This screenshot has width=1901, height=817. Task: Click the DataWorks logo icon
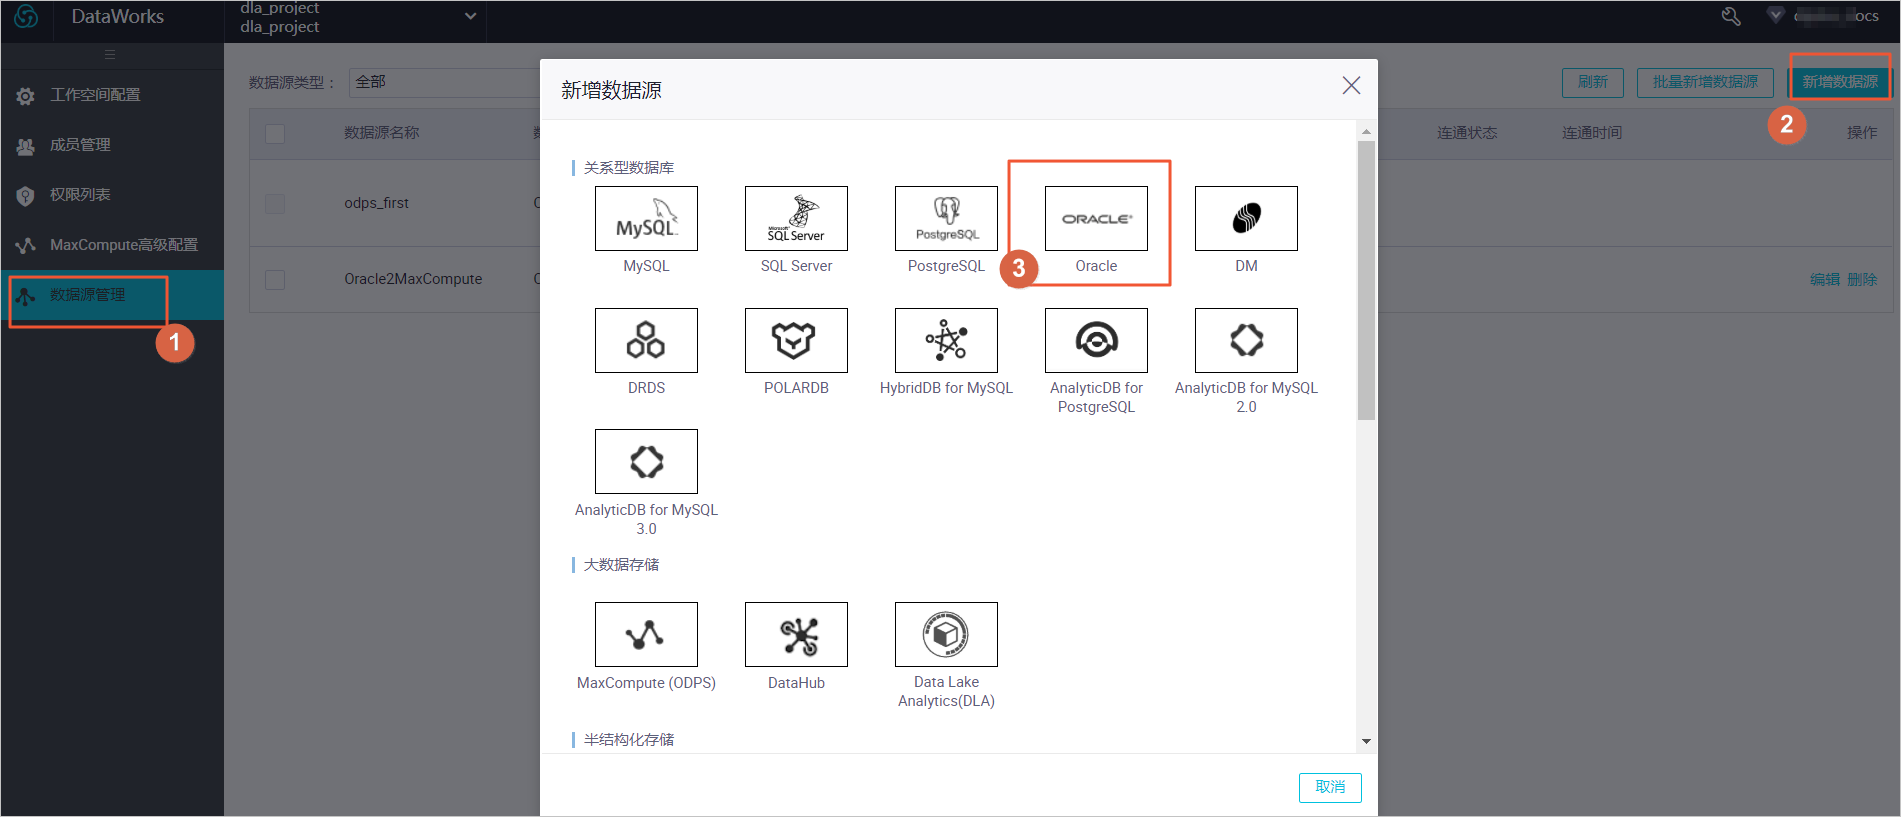[26, 16]
